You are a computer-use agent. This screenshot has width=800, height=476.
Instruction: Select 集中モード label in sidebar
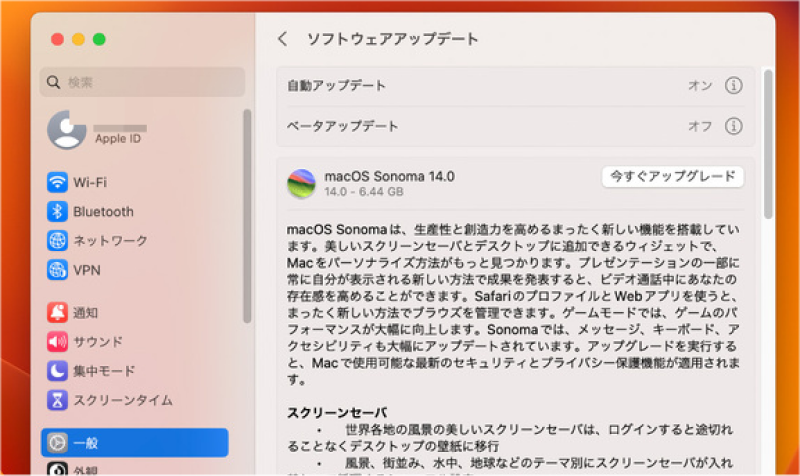pos(104,371)
